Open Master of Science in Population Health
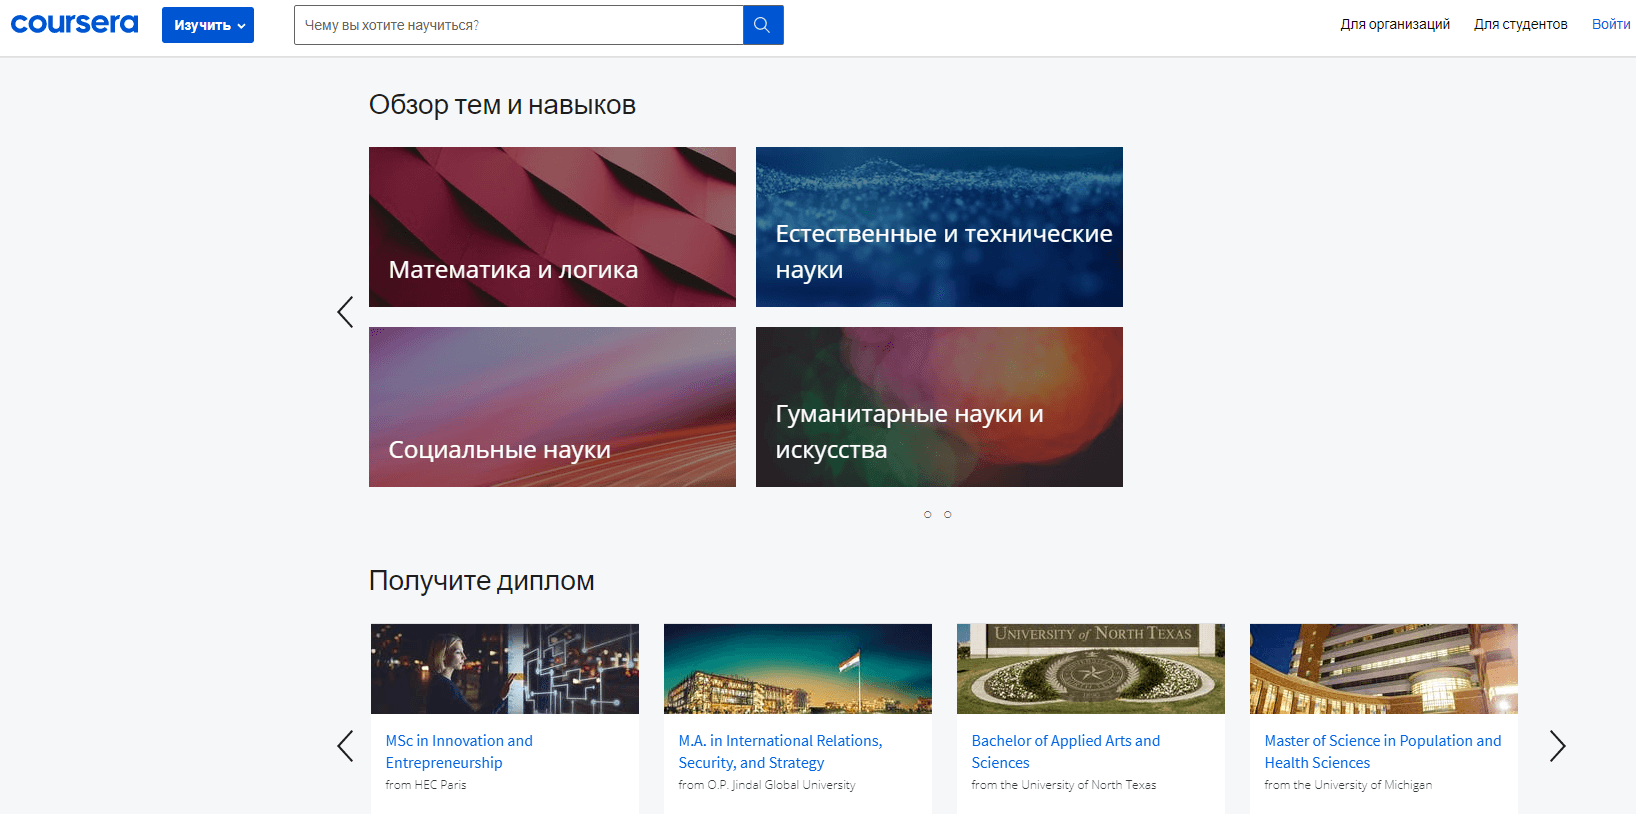1636x814 pixels. click(x=1382, y=752)
